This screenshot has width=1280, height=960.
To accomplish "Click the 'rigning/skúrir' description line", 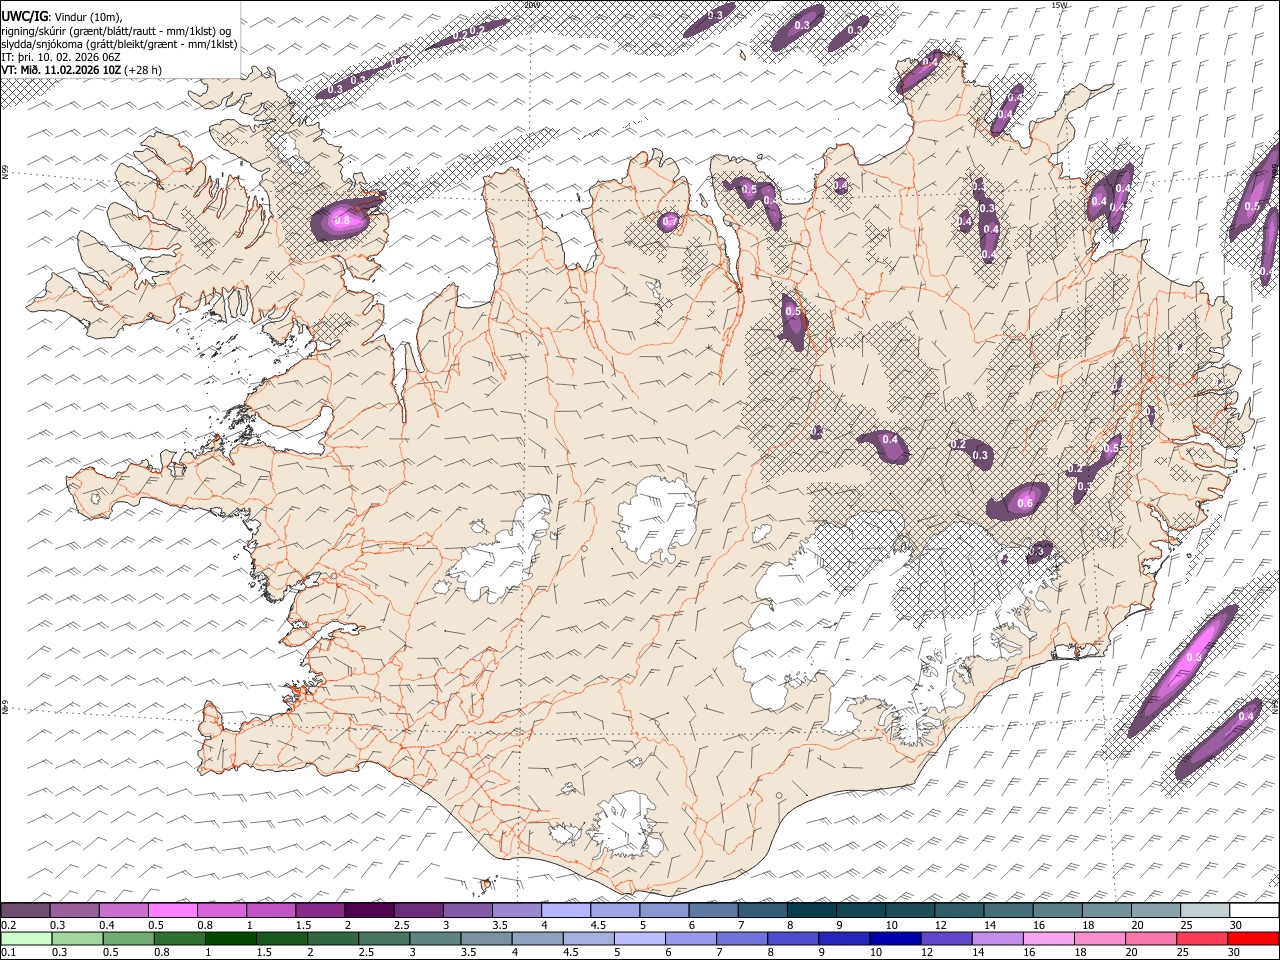I will click(x=116, y=31).
